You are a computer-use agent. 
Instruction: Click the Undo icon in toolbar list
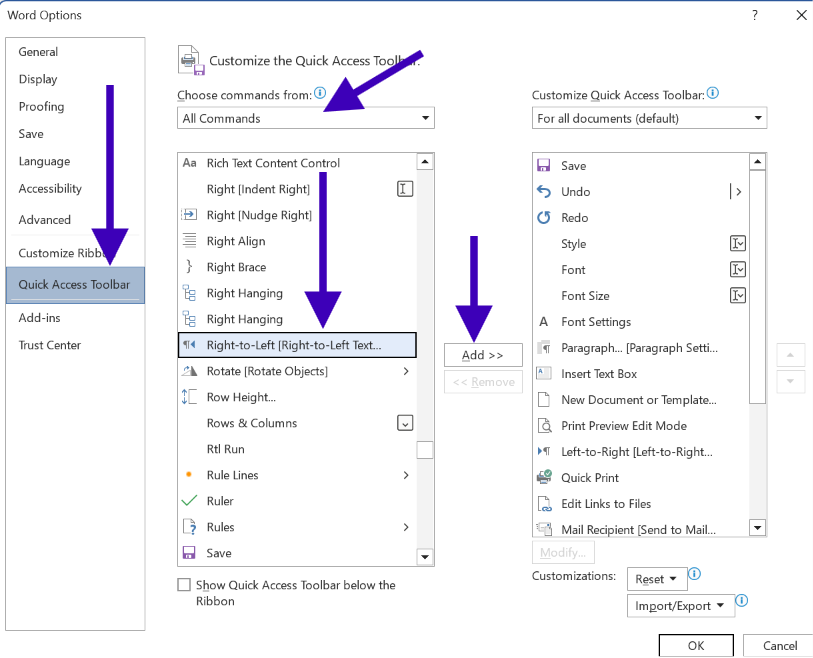tap(543, 191)
